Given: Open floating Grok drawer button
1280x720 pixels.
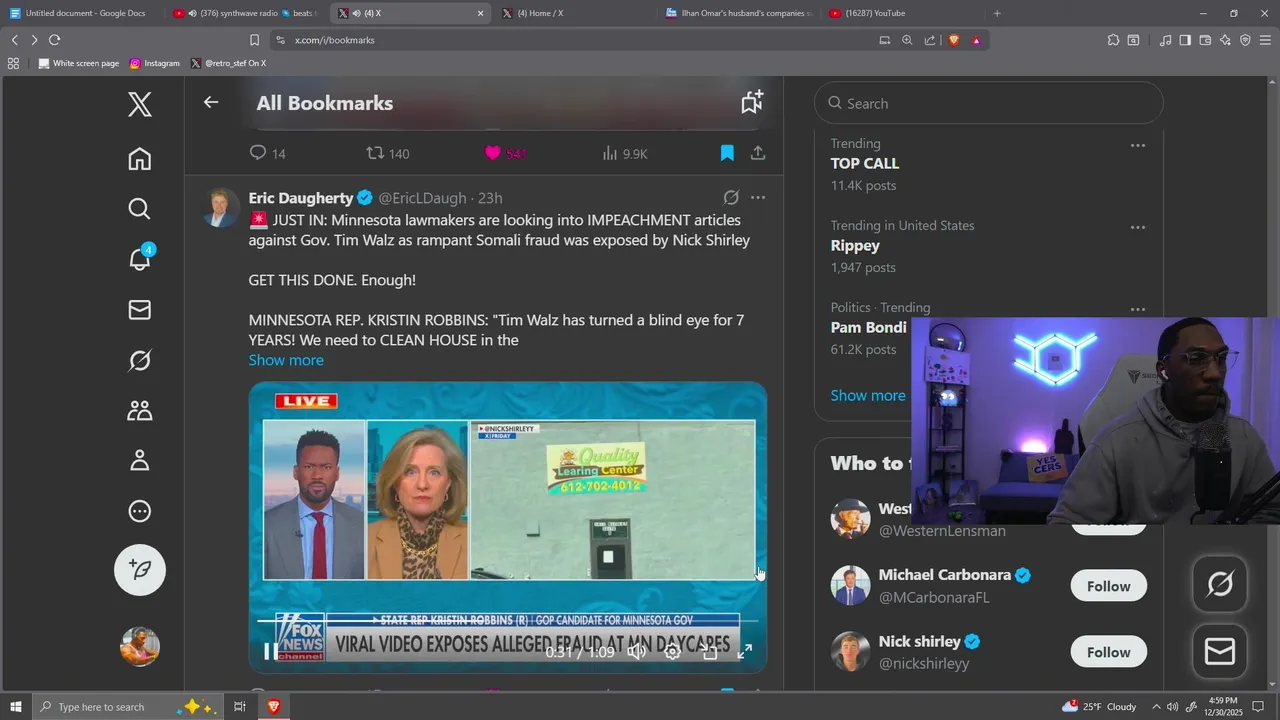Looking at the screenshot, I should click(1220, 584).
